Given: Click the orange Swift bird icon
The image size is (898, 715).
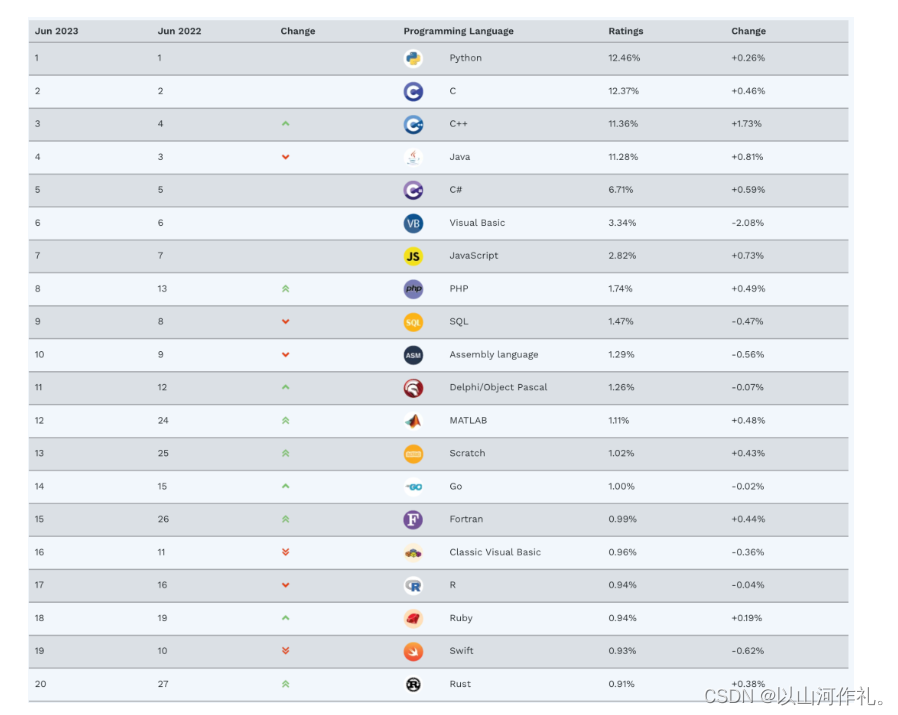Looking at the screenshot, I should (x=413, y=651).
